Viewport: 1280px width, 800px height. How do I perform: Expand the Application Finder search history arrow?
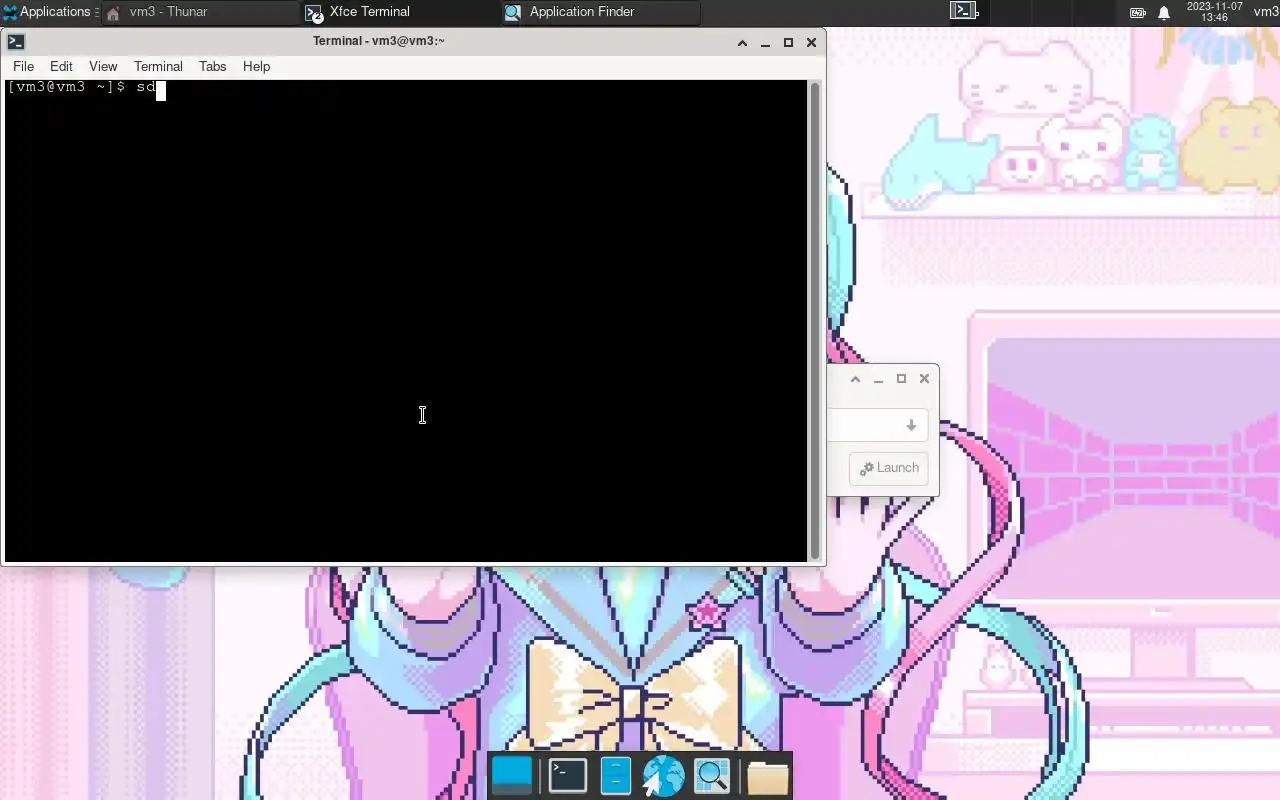(911, 425)
